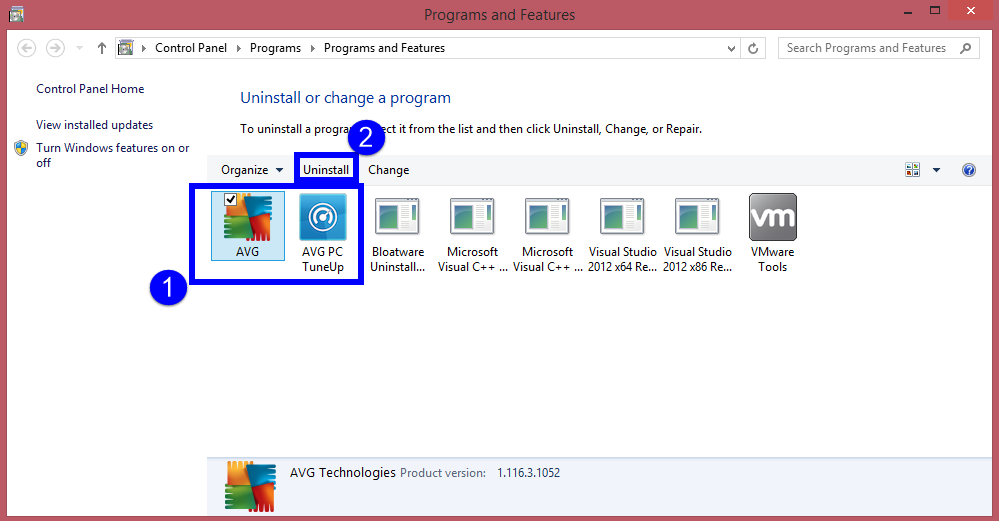Uncheck the AVG item checkbox
The height and width of the screenshot is (521, 999).
(x=231, y=199)
